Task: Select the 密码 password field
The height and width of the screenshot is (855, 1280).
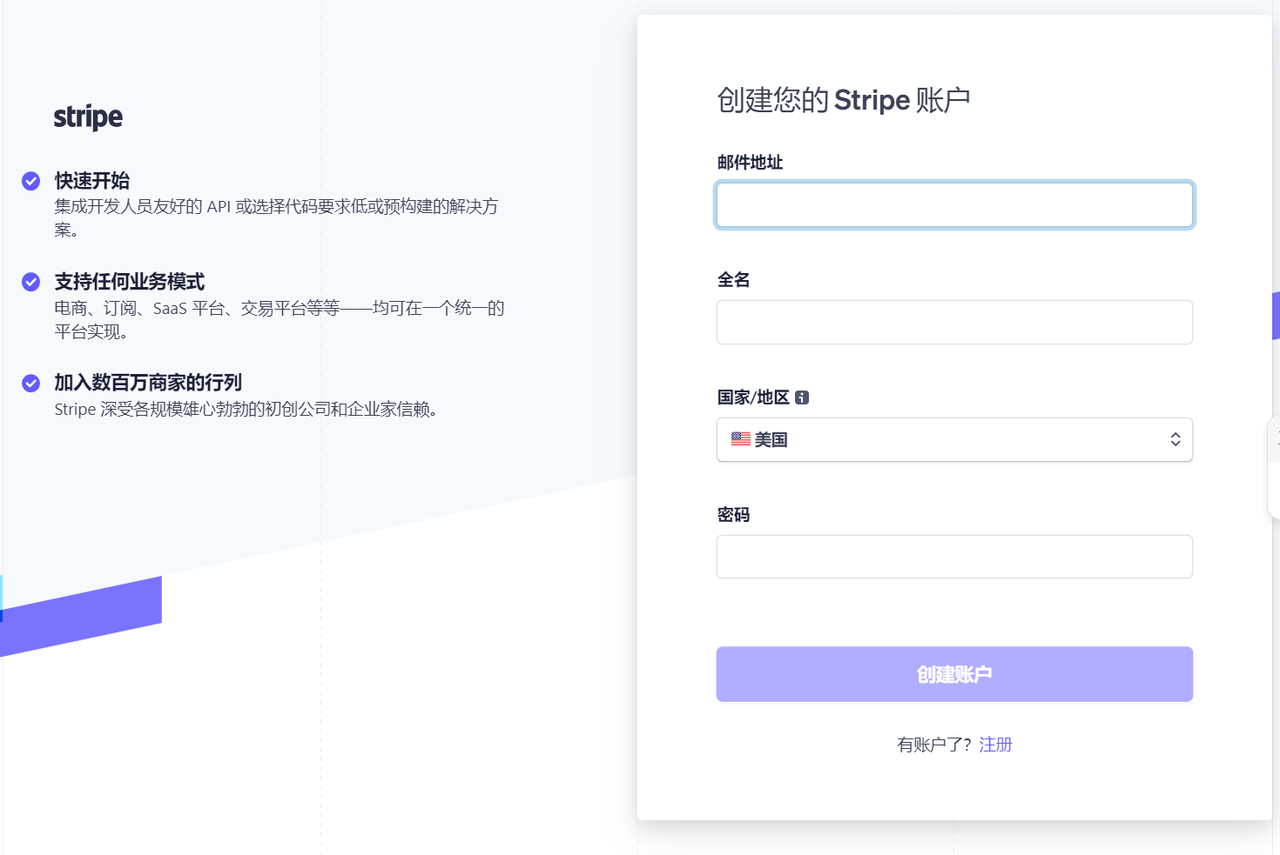Action: pyautogui.click(x=954, y=556)
